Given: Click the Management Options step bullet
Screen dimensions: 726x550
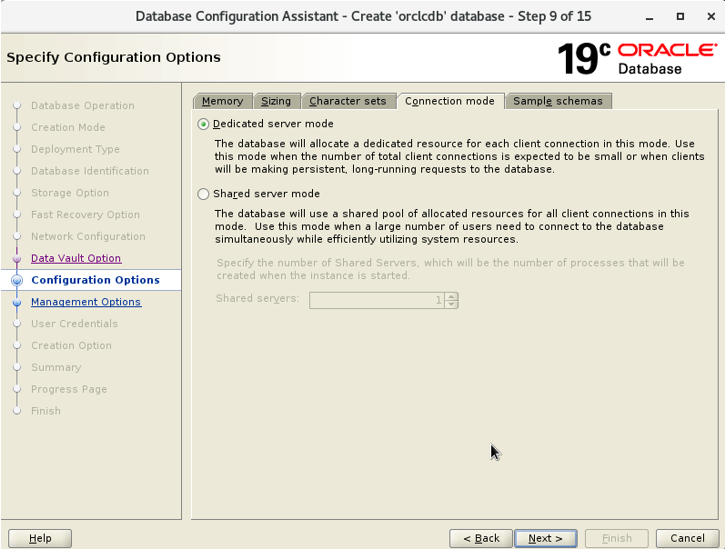Looking at the screenshot, I should 17,303.
